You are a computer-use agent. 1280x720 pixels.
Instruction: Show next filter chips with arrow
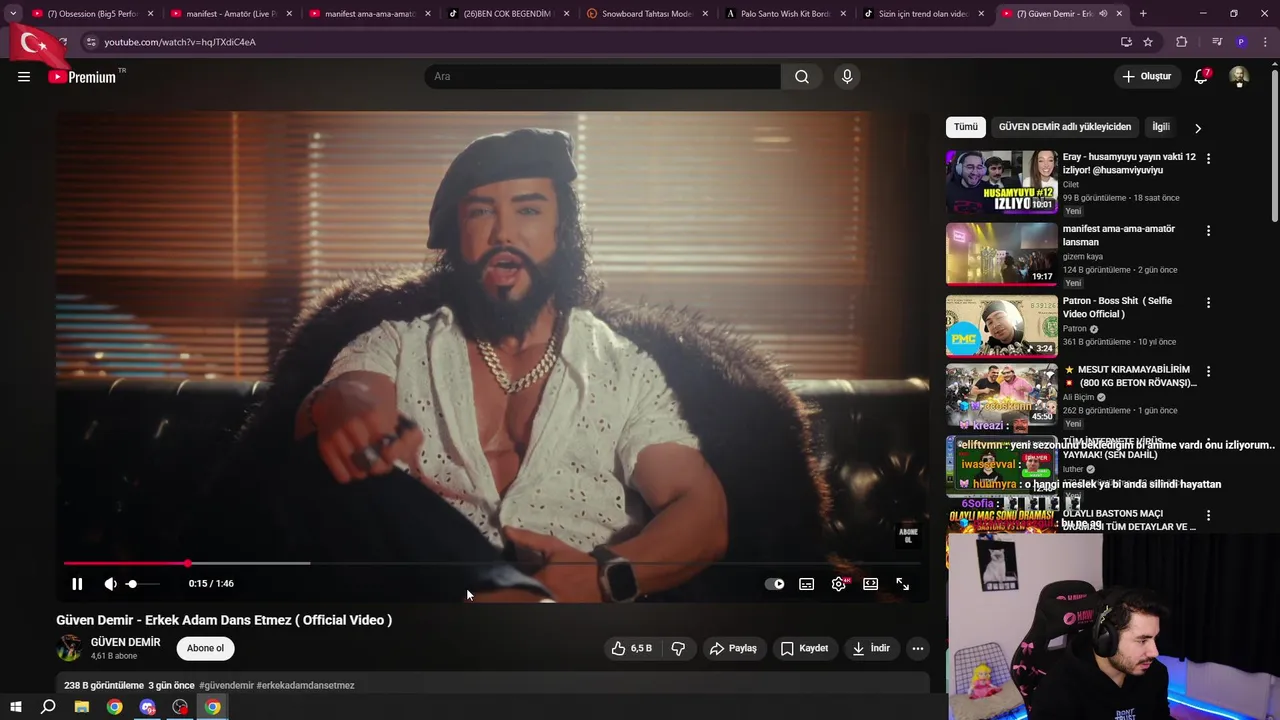(x=1198, y=128)
